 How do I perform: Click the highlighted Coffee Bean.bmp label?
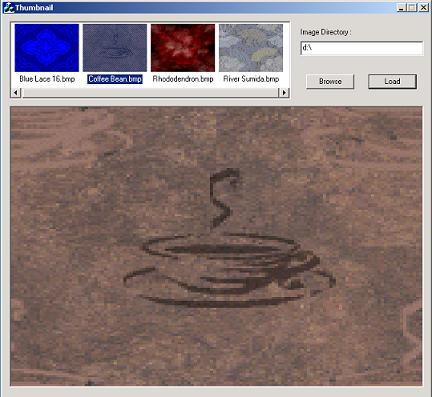click(x=115, y=79)
